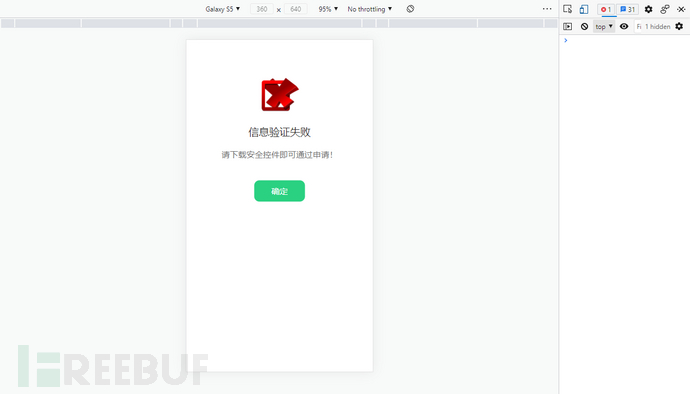Open the 95% zoom dropdown
The image size is (690, 394).
click(328, 9)
